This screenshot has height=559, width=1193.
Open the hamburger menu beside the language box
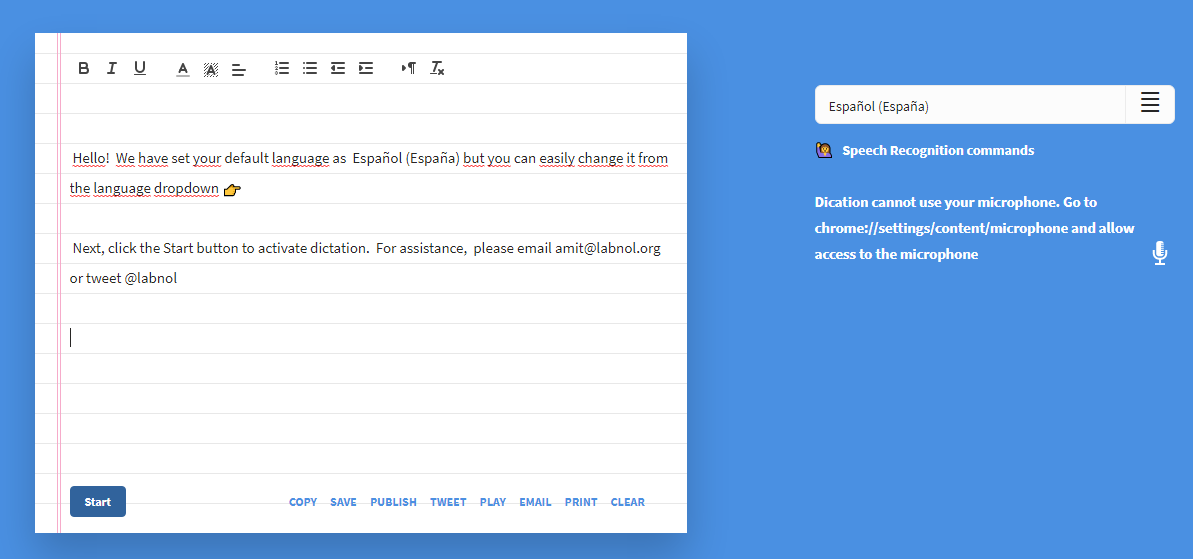tap(1150, 104)
